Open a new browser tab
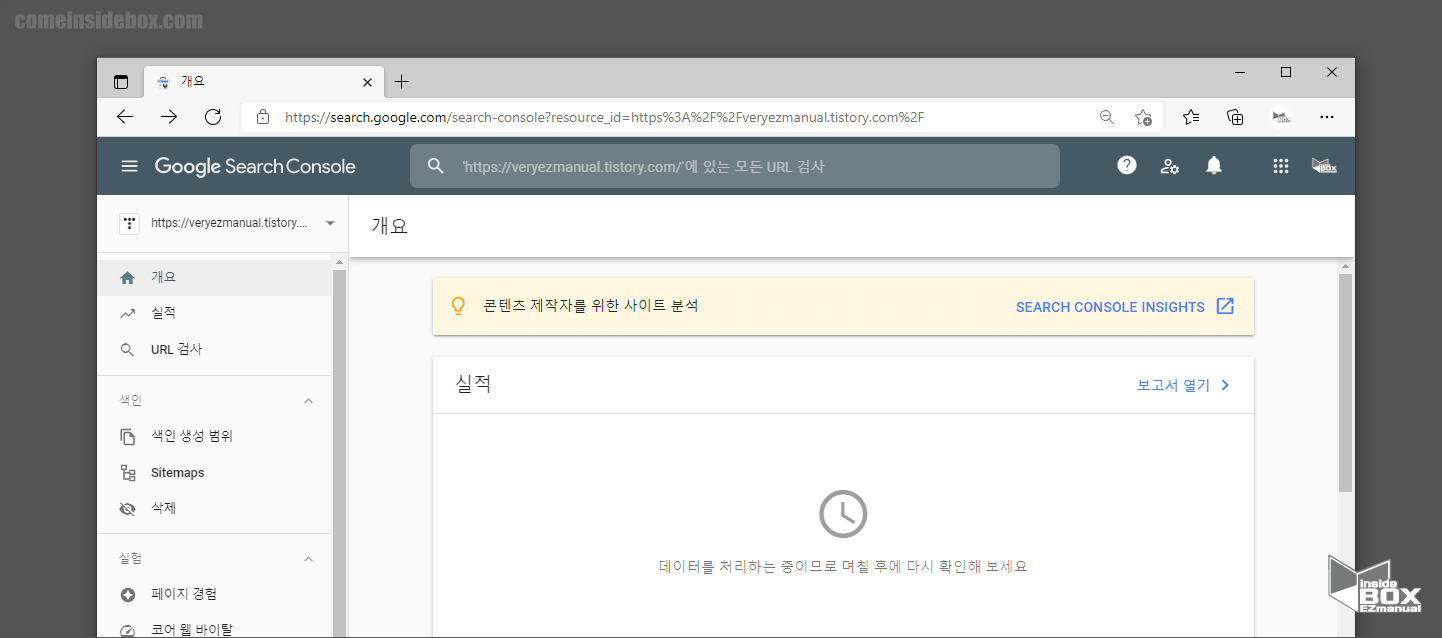This screenshot has height=638, width=1442. pos(401,82)
